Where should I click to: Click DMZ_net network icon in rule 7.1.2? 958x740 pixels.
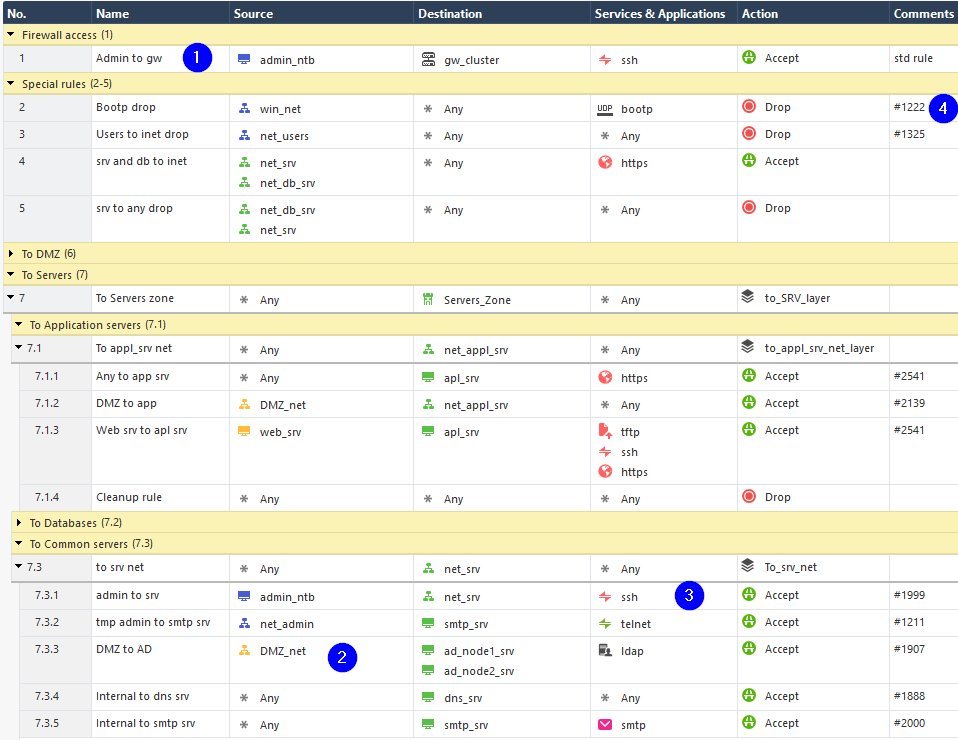[x=244, y=404]
